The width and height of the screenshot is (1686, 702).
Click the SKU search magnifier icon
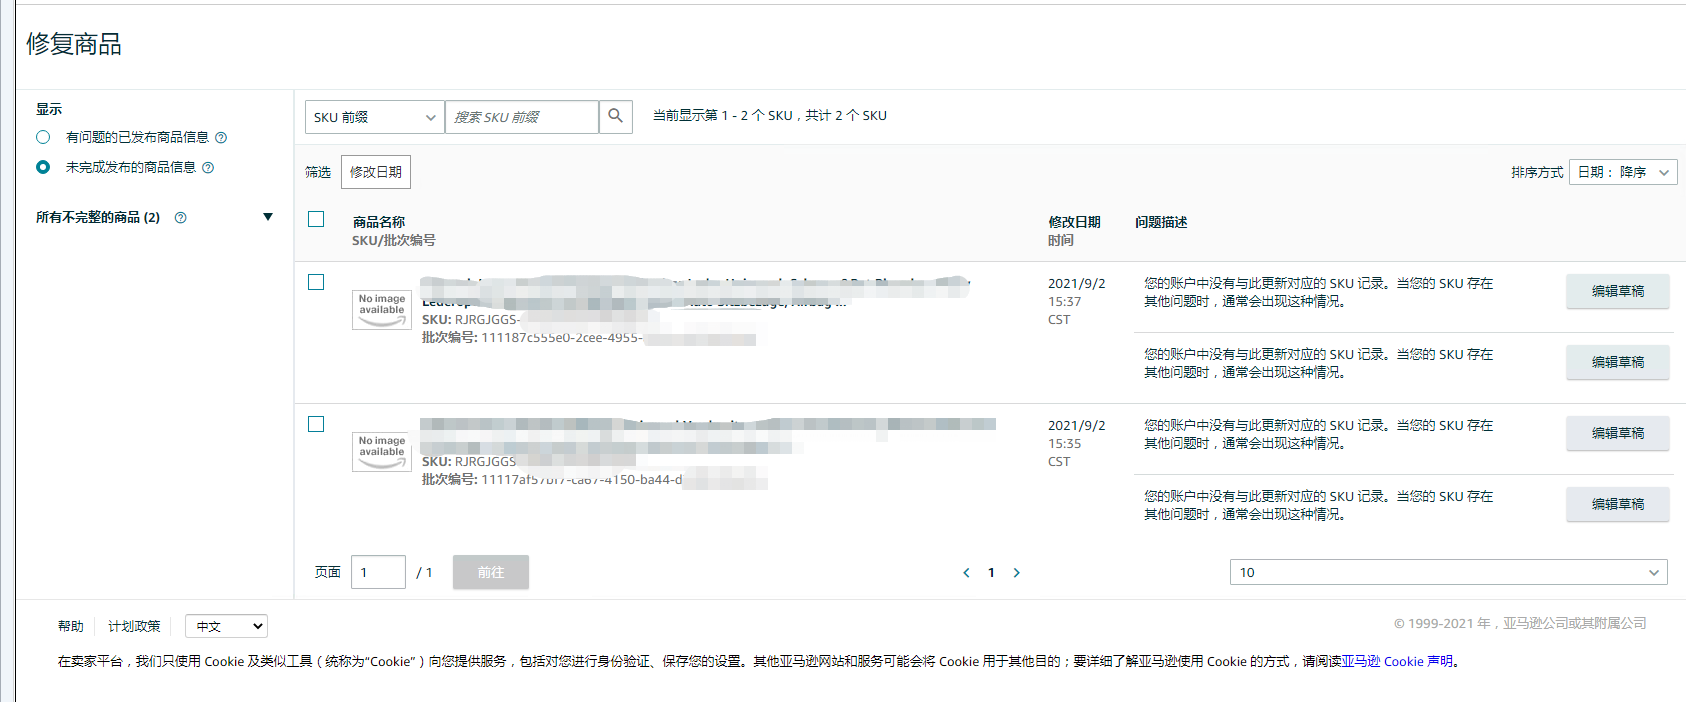616,117
